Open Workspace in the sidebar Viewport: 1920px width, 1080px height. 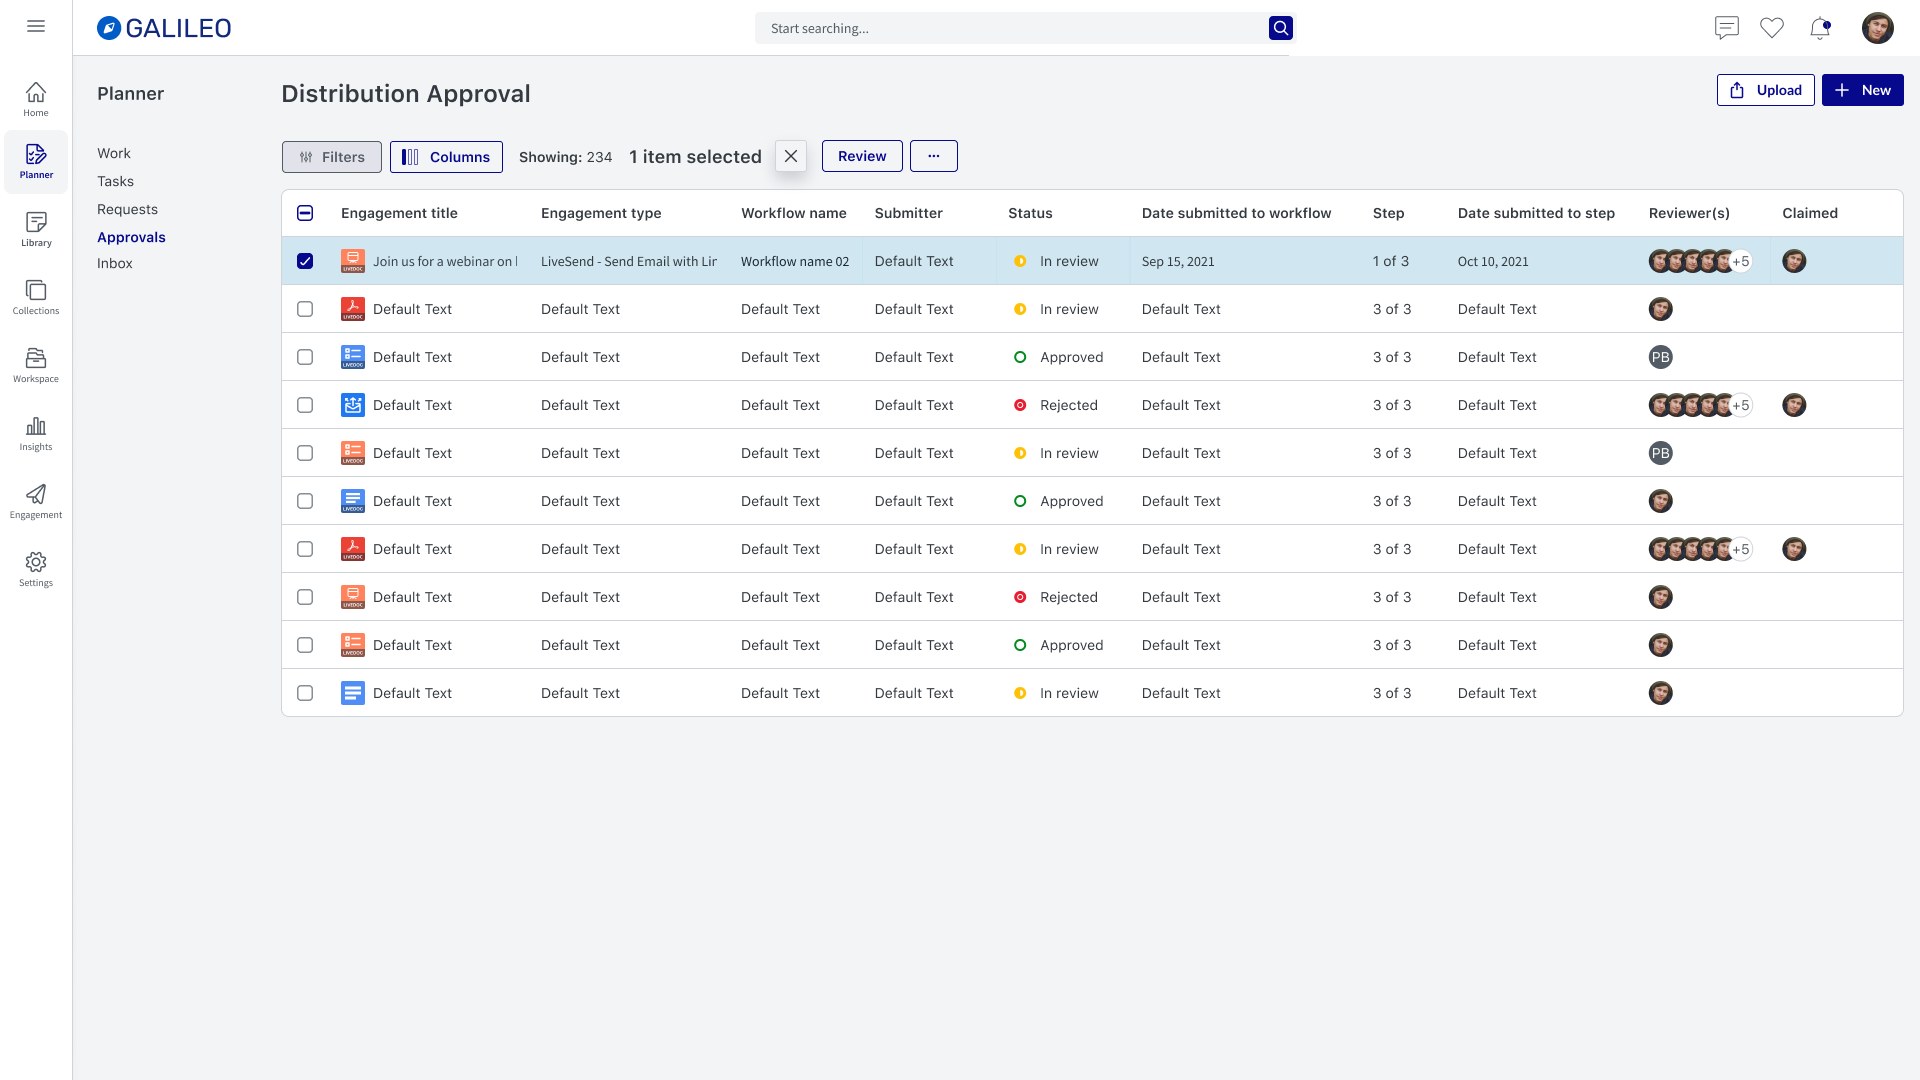point(36,365)
